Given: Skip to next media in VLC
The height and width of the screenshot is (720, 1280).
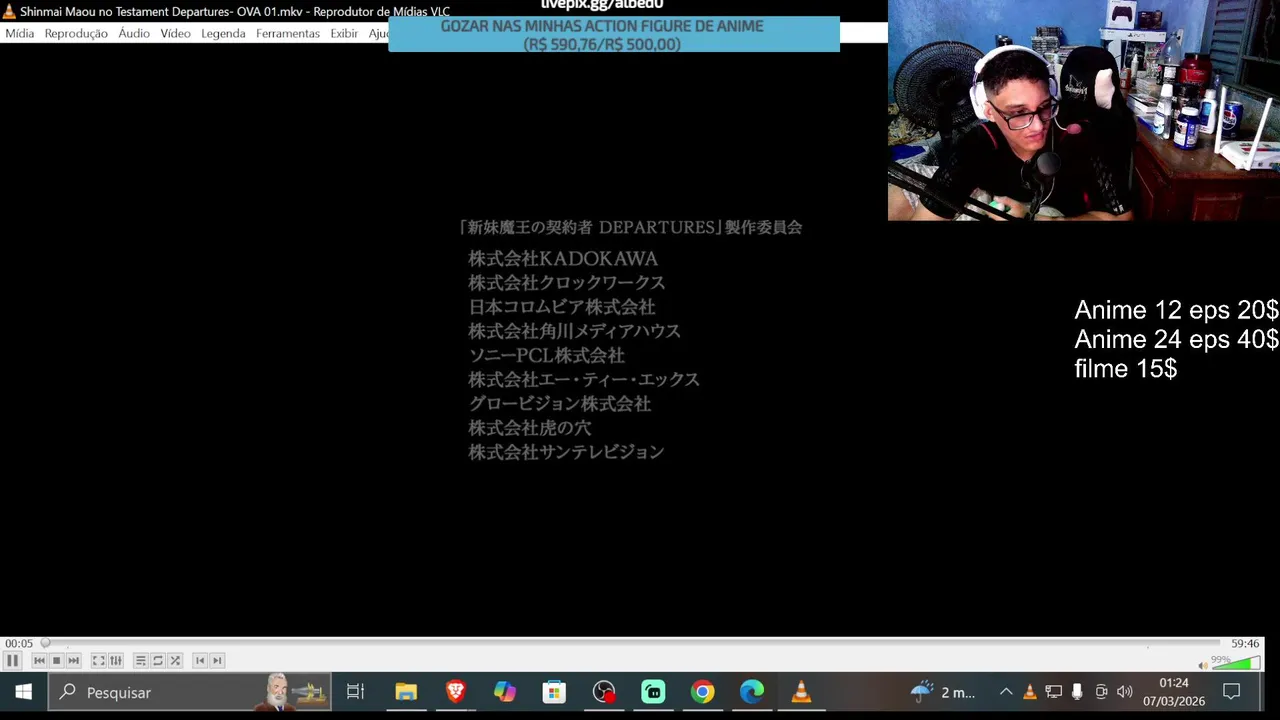Looking at the screenshot, I should 73,660.
